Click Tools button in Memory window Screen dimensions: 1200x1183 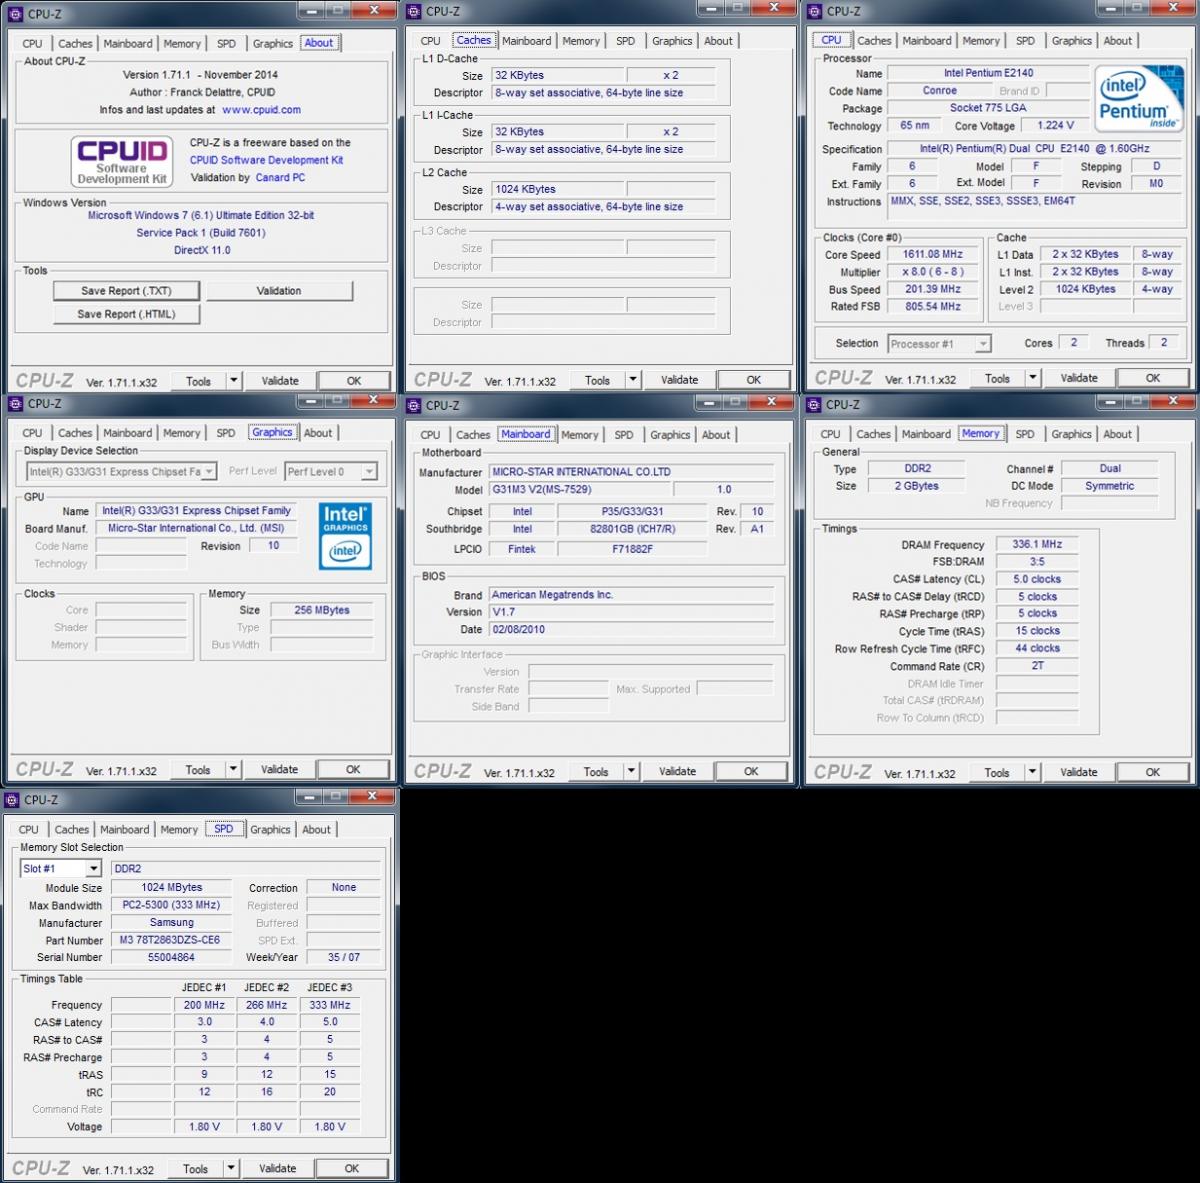[x=997, y=772]
